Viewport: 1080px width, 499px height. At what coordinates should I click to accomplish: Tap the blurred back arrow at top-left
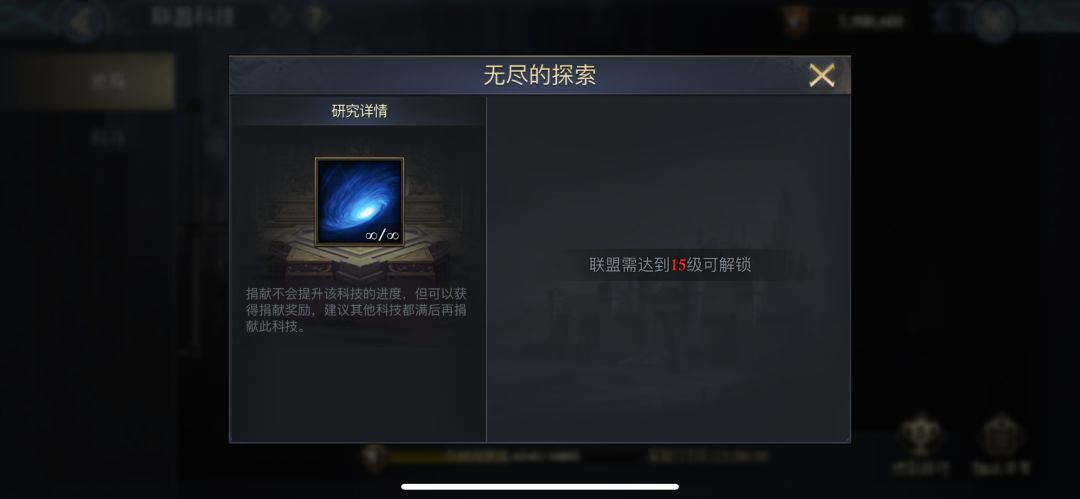click(x=83, y=22)
